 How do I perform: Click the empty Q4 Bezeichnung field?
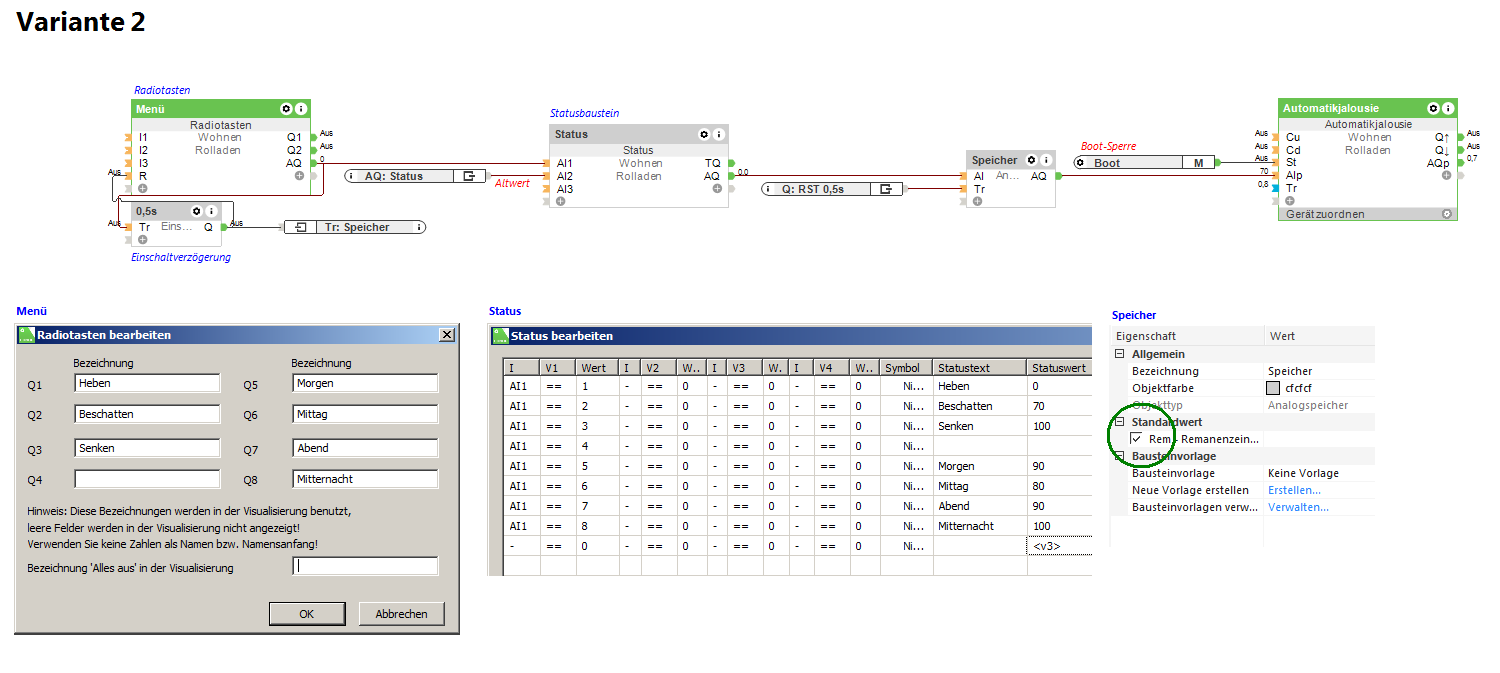point(147,479)
